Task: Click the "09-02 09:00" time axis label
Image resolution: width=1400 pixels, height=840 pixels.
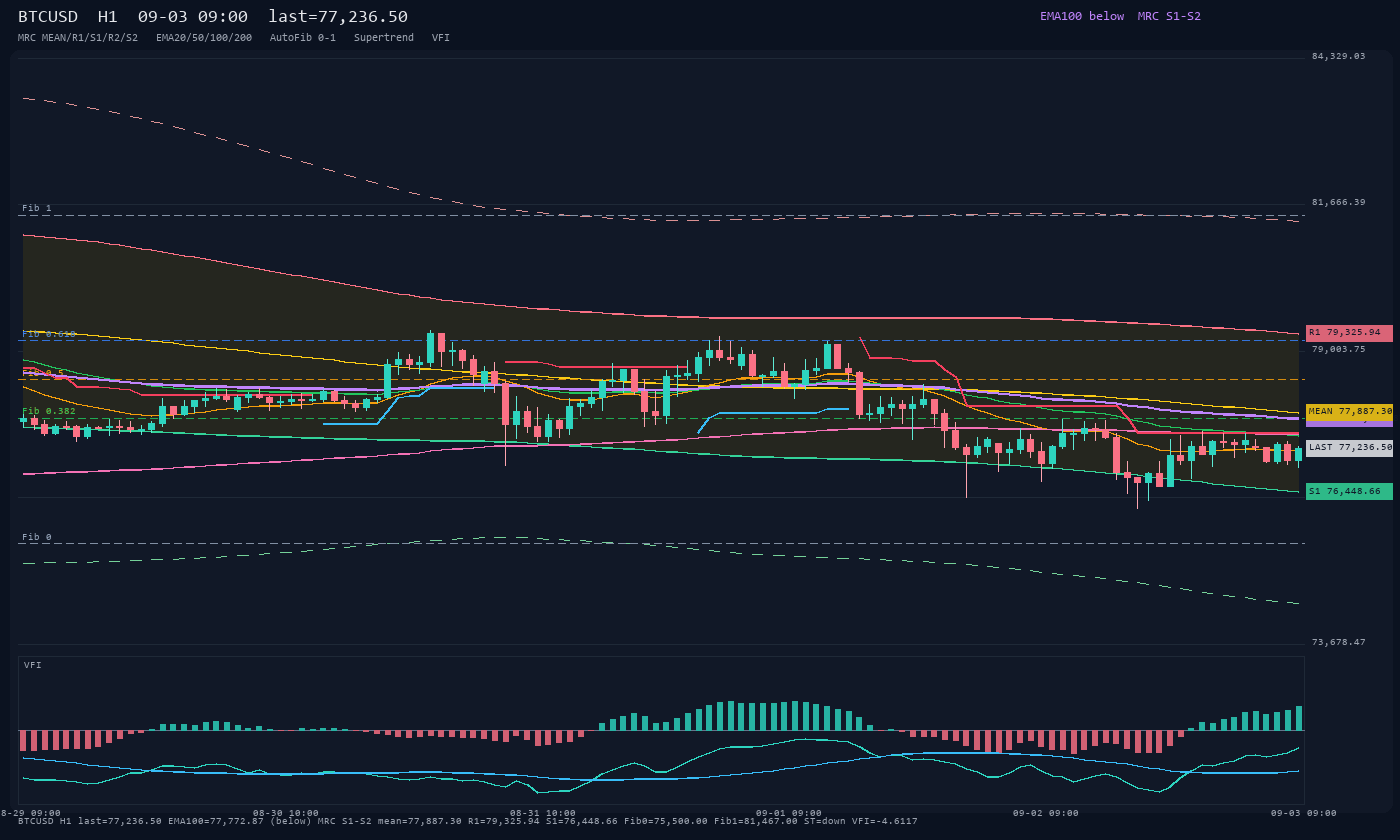Action: click(x=1046, y=813)
